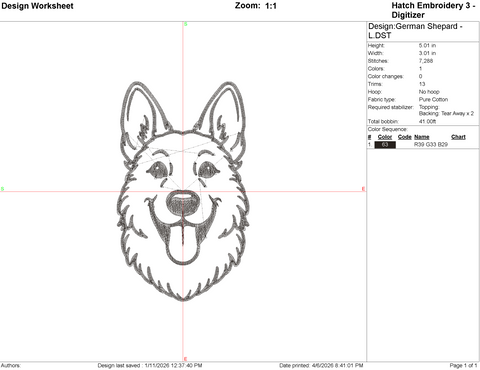Click the Height label
The image size is (480, 370).
pos(376,45)
